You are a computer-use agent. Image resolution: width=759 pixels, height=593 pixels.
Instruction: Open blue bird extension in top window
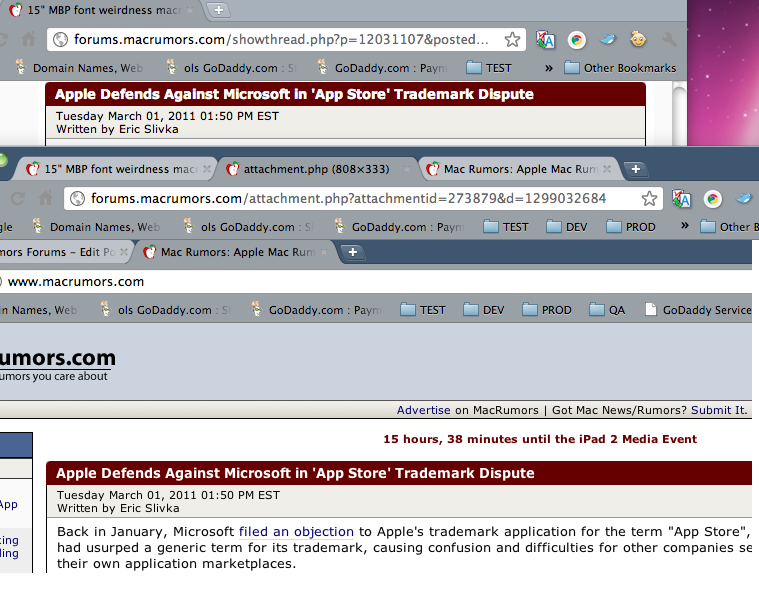608,39
